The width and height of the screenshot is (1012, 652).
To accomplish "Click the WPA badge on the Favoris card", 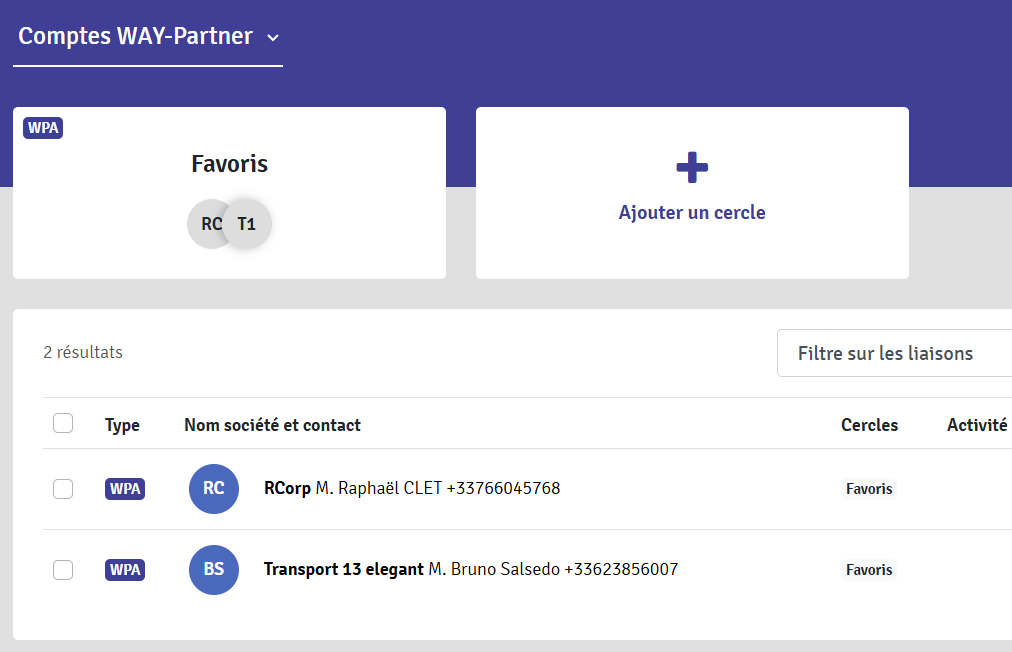I will [x=43, y=128].
